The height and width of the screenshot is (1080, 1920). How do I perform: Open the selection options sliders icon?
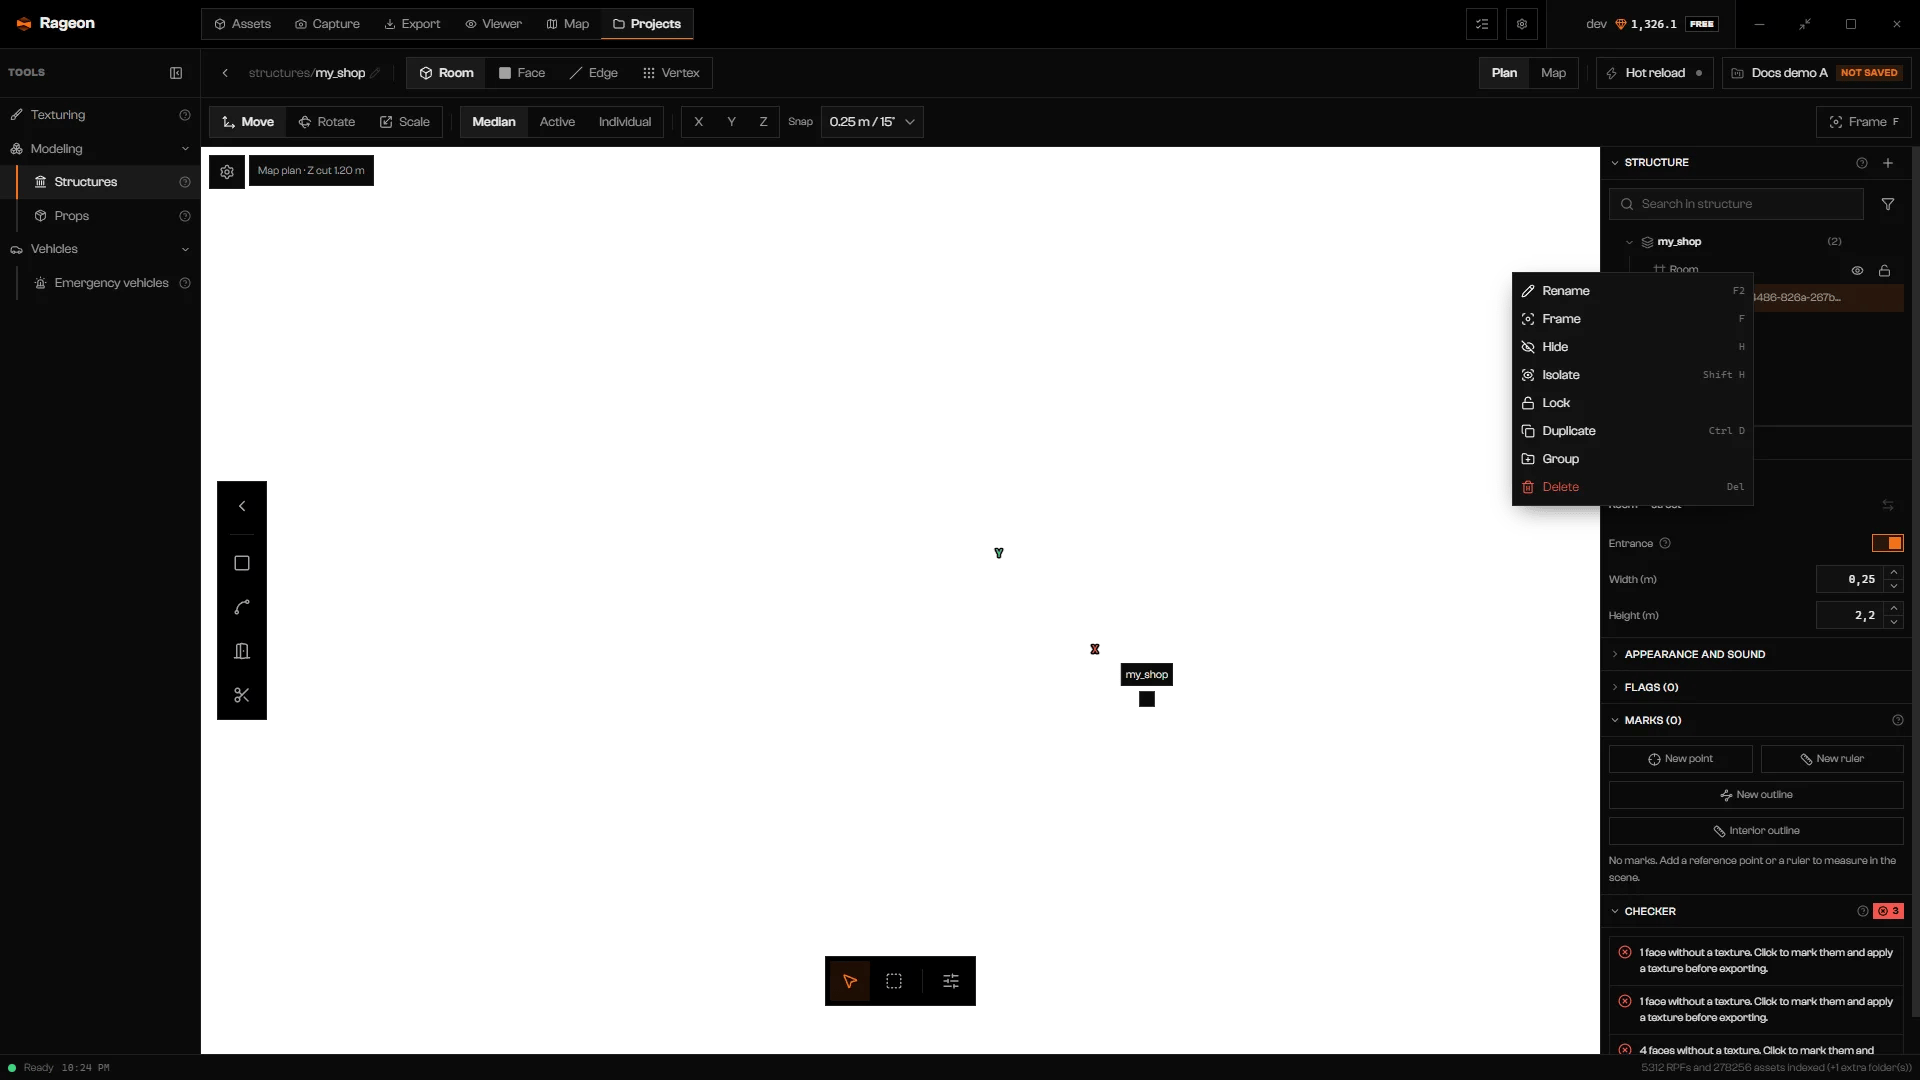951,981
